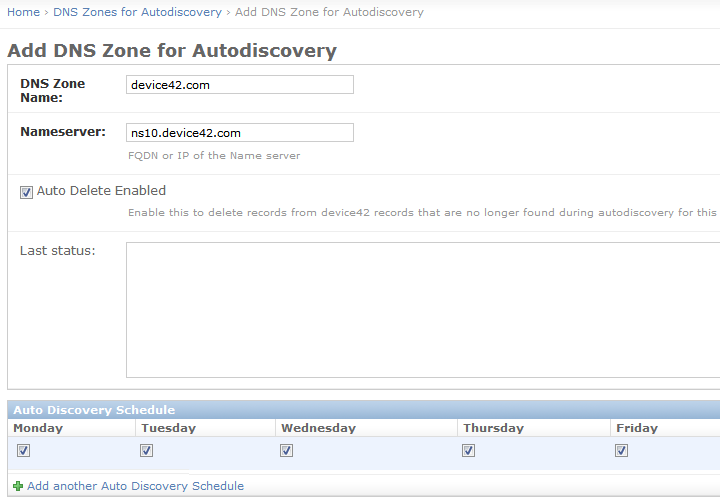Screen dimensions: 720x497
Task: Click the 'Nameserver:' field label
Action: click(x=63, y=132)
